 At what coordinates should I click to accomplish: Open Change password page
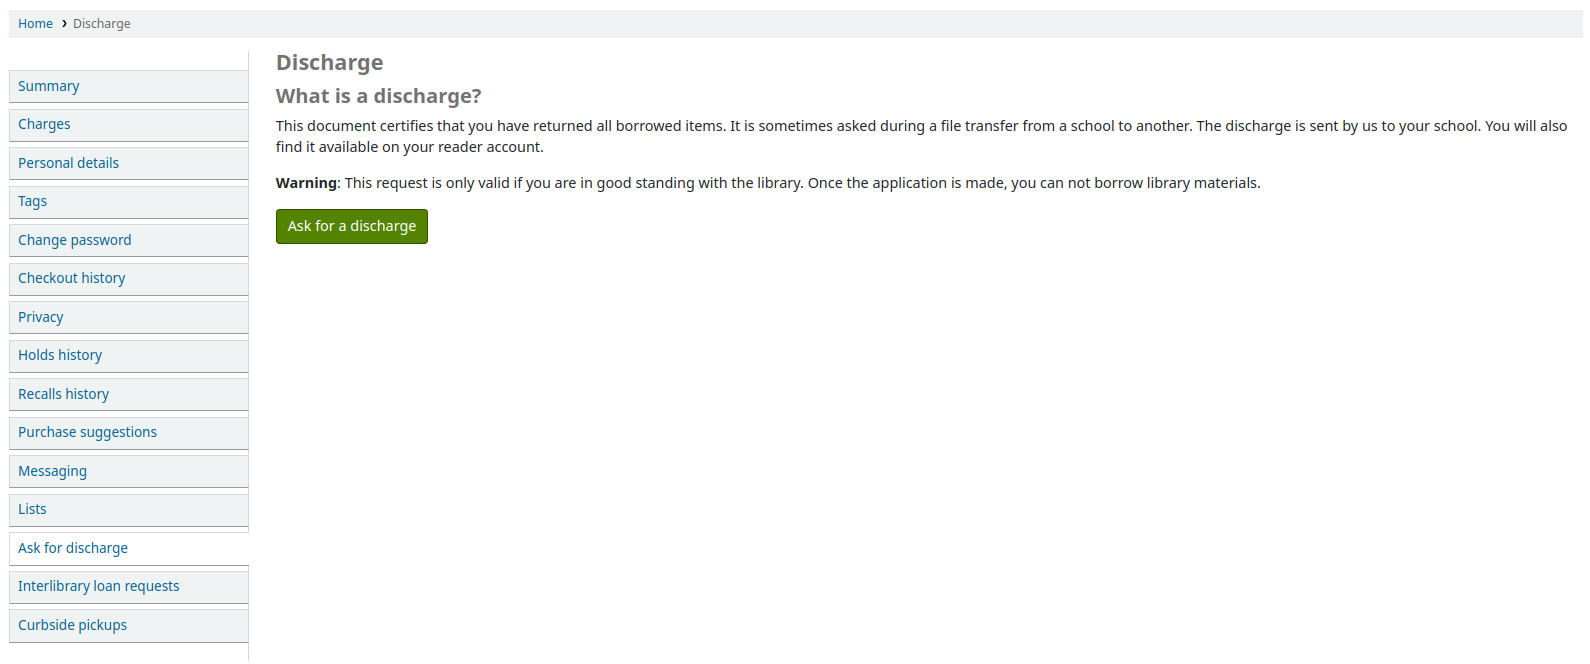[74, 240]
